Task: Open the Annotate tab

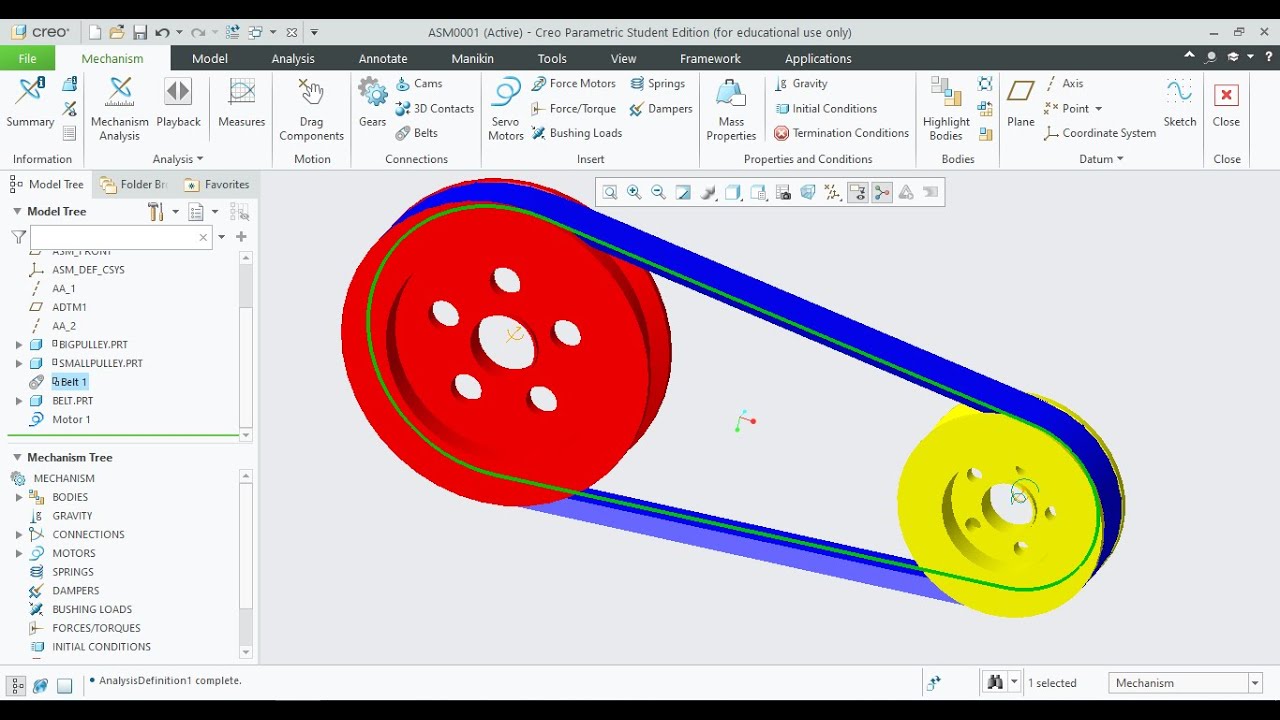Action: click(x=383, y=58)
